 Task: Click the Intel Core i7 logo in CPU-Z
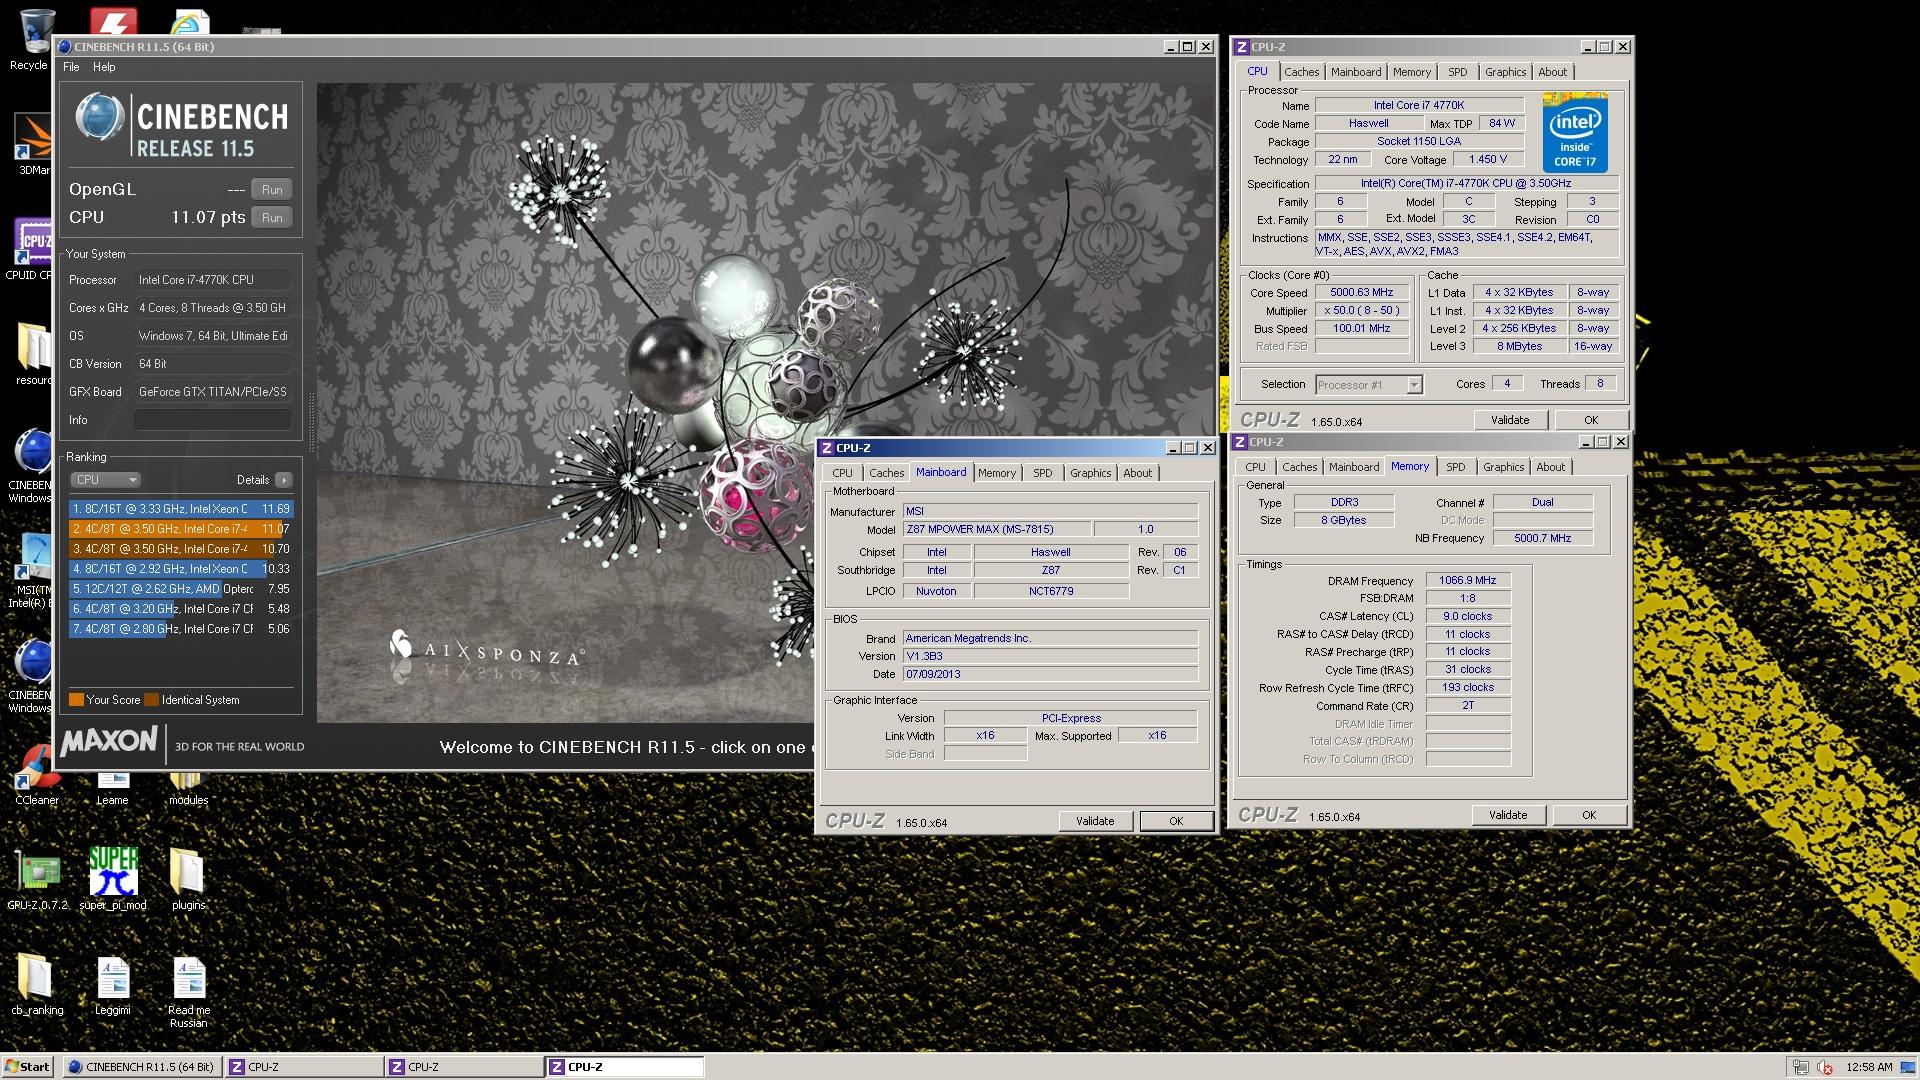pyautogui.click(x=1575, y=133)
